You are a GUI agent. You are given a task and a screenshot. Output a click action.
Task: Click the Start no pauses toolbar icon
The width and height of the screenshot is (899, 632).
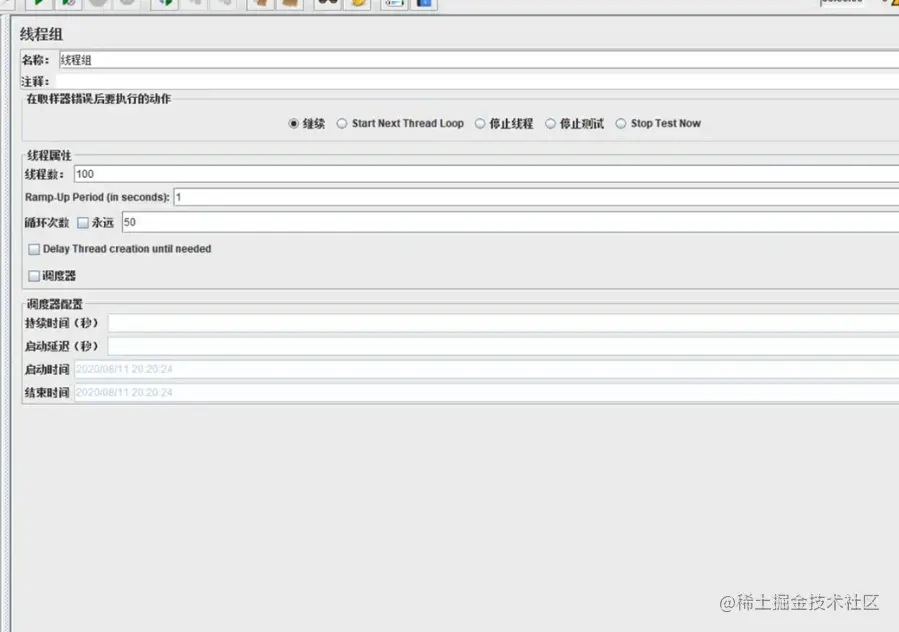69,3
